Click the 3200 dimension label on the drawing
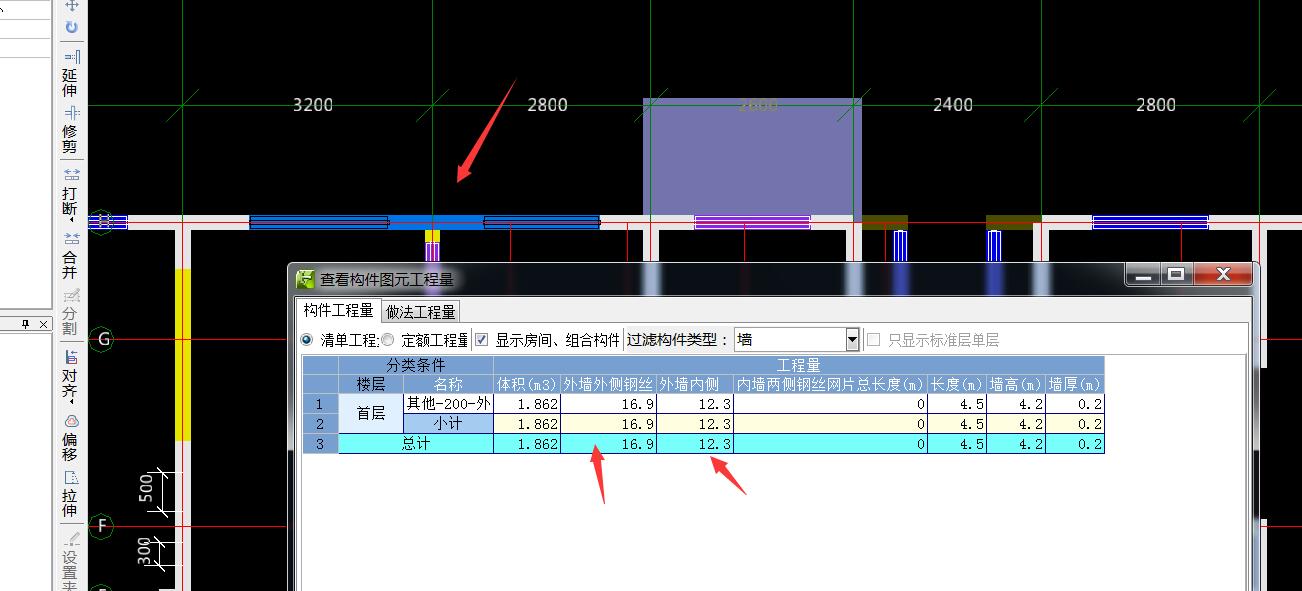The image size is (1302, 591). point(313,105)
